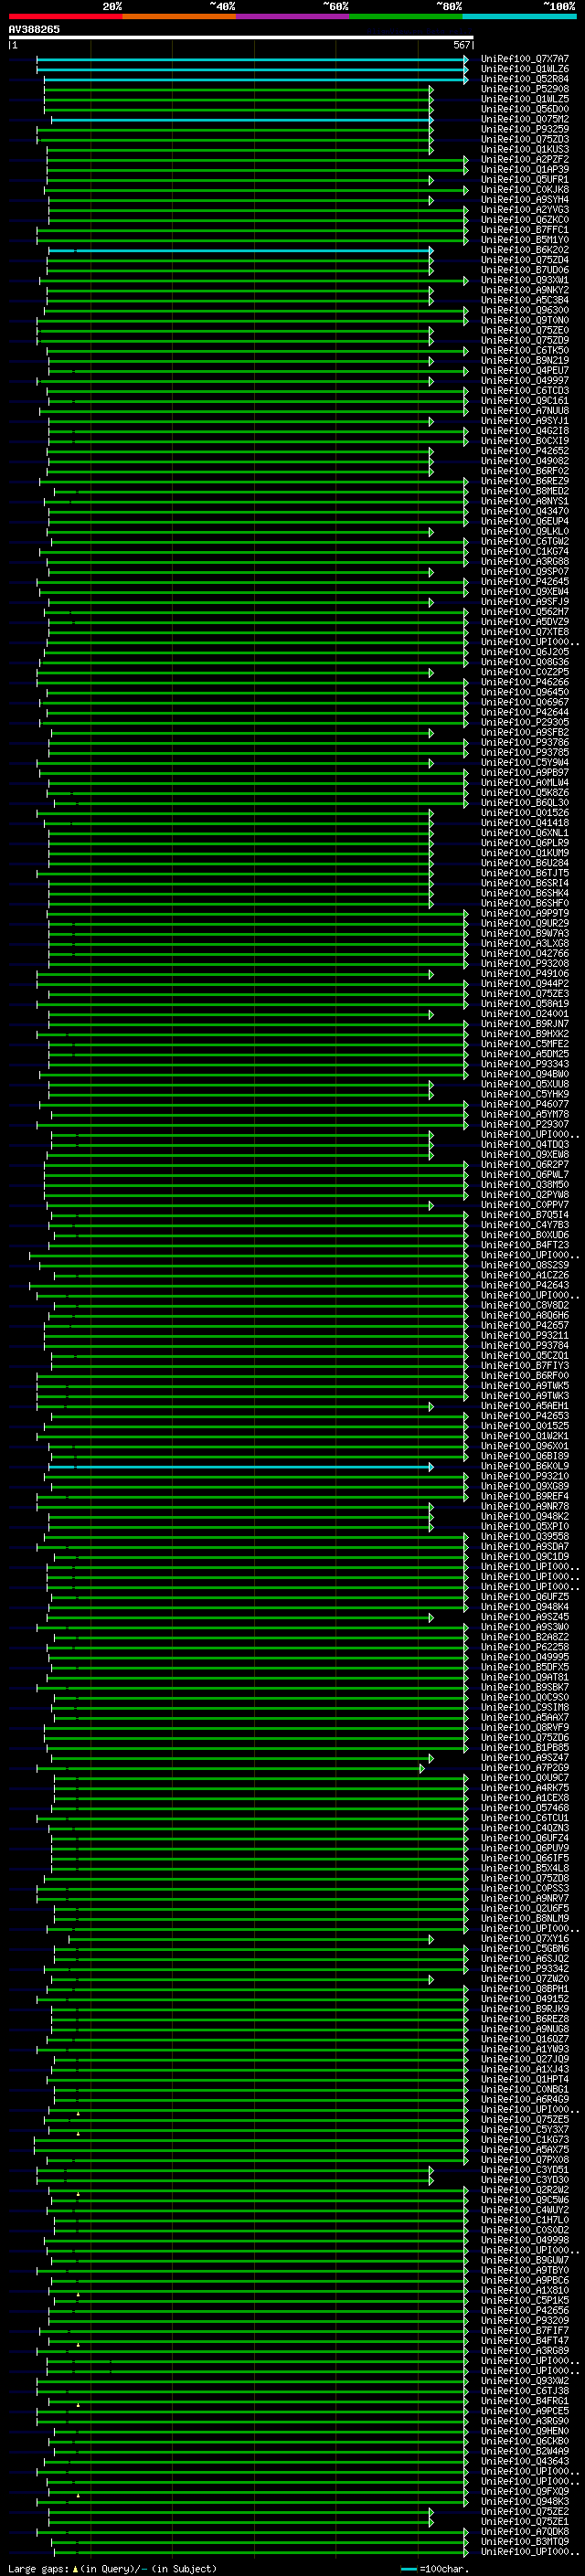Select hit label UniRef100_C6TK50
This screenshot has width=585, height=2576.
pyautogui.click(x=525, y=350)
